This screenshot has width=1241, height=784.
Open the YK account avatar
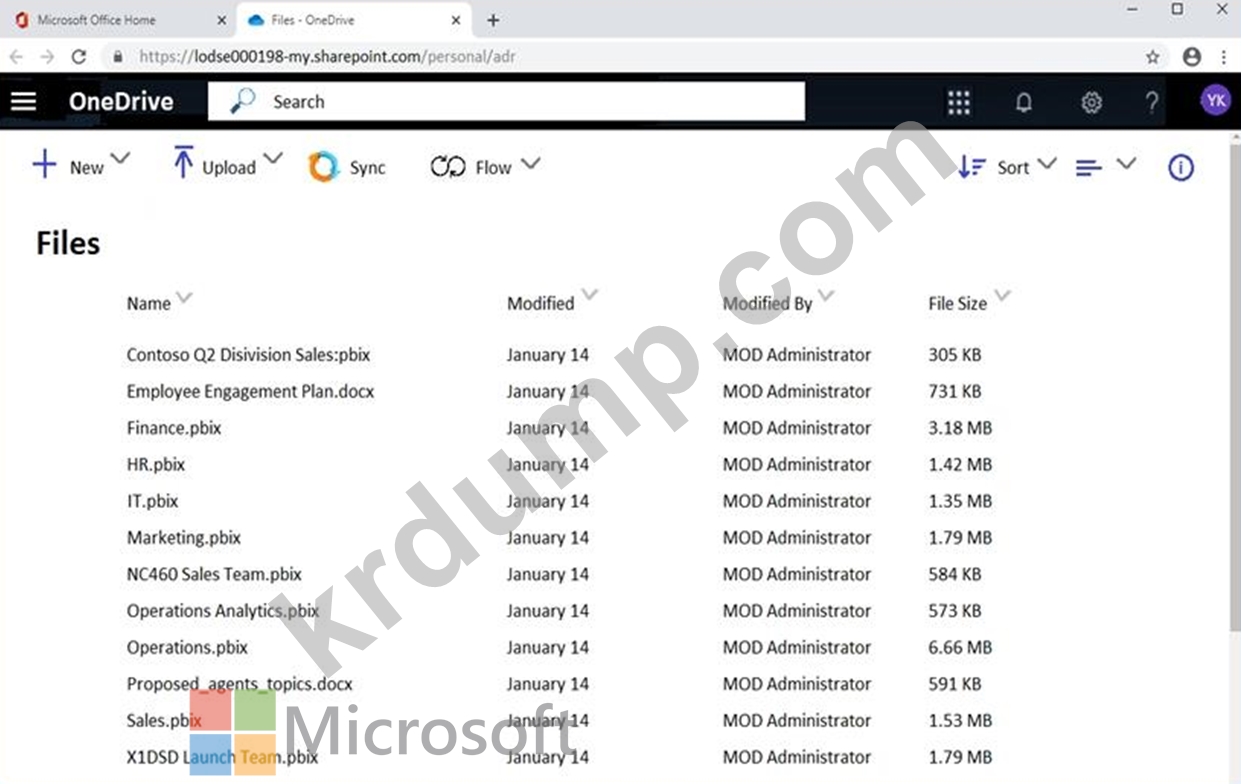click(x=1216, y=101)
